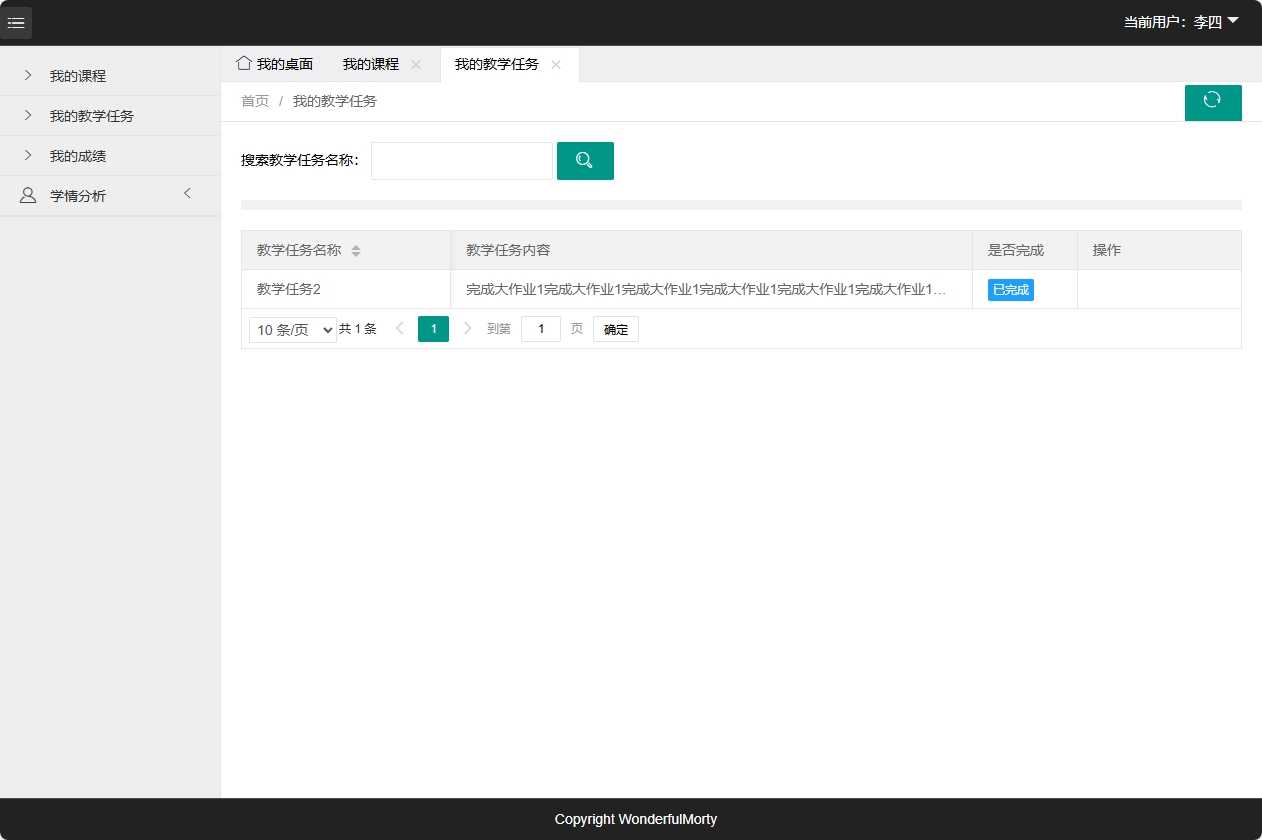Open the 10 条/页 page size dropdown
The width and height of the screenshot is (1262, 840).
[292, 328]
